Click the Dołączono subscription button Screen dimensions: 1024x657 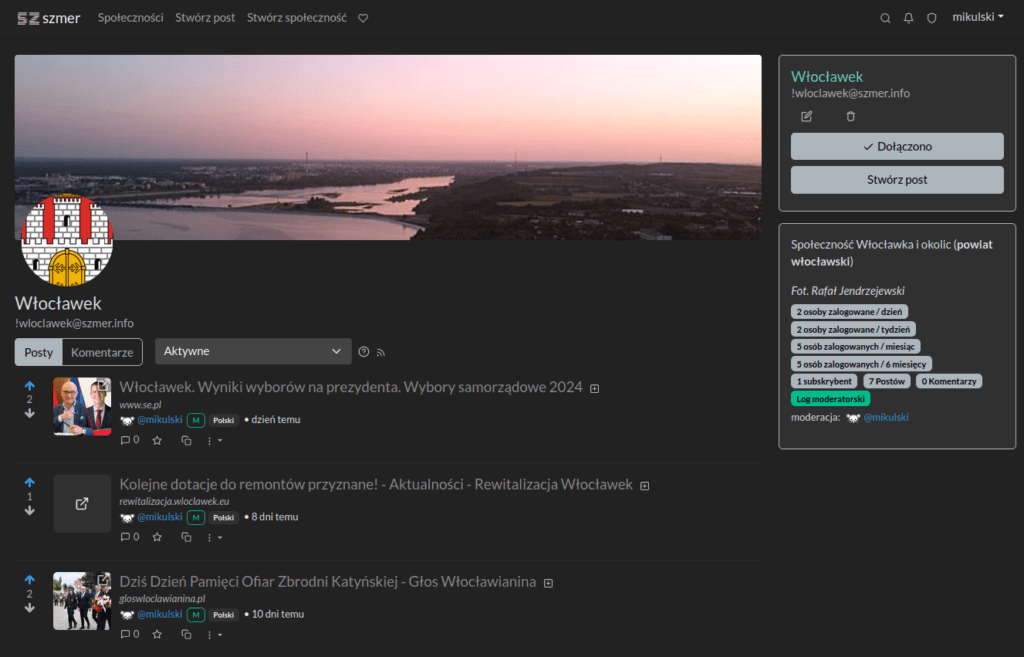[x=896, y=146]
